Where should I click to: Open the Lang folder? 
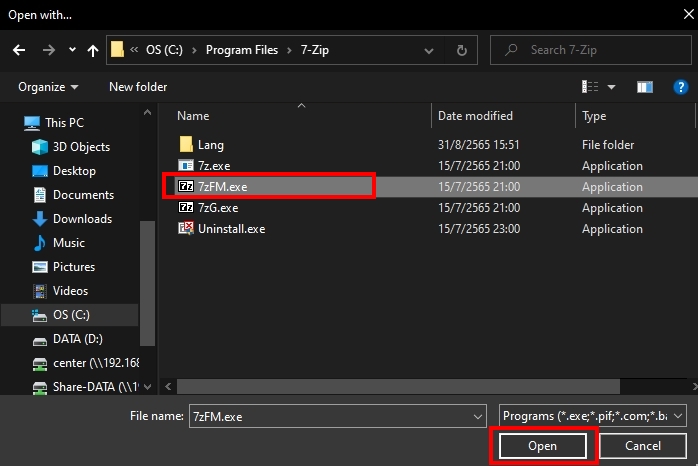point(210,145)
